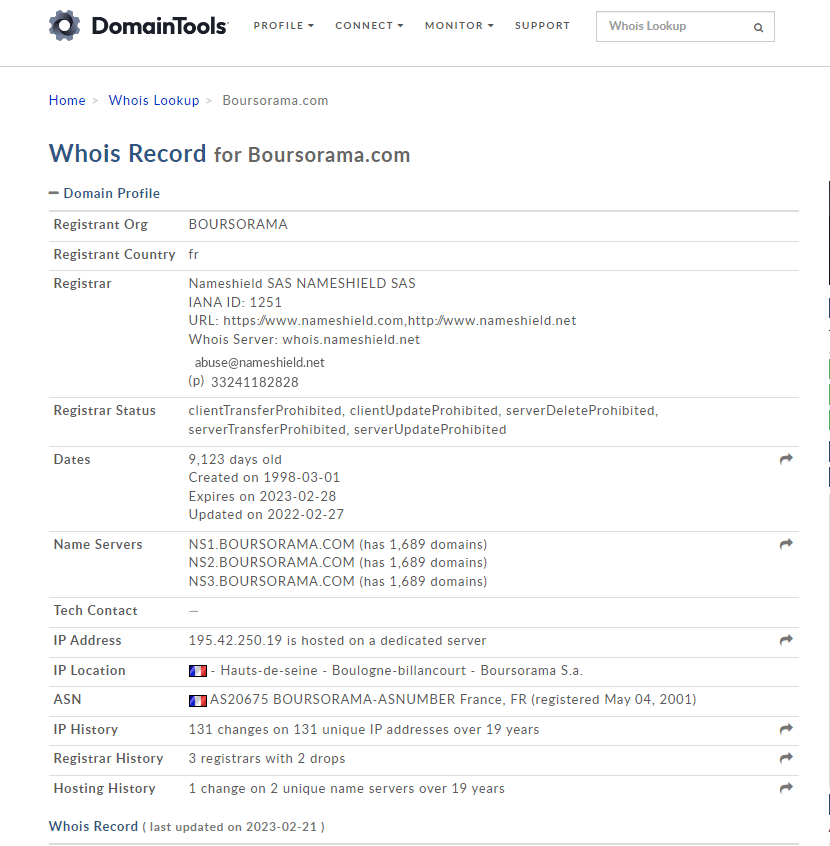The height and width of the screenshot is (846, 830).
Task: Click Expires on 2023-02-28 date
Action: 262,496
